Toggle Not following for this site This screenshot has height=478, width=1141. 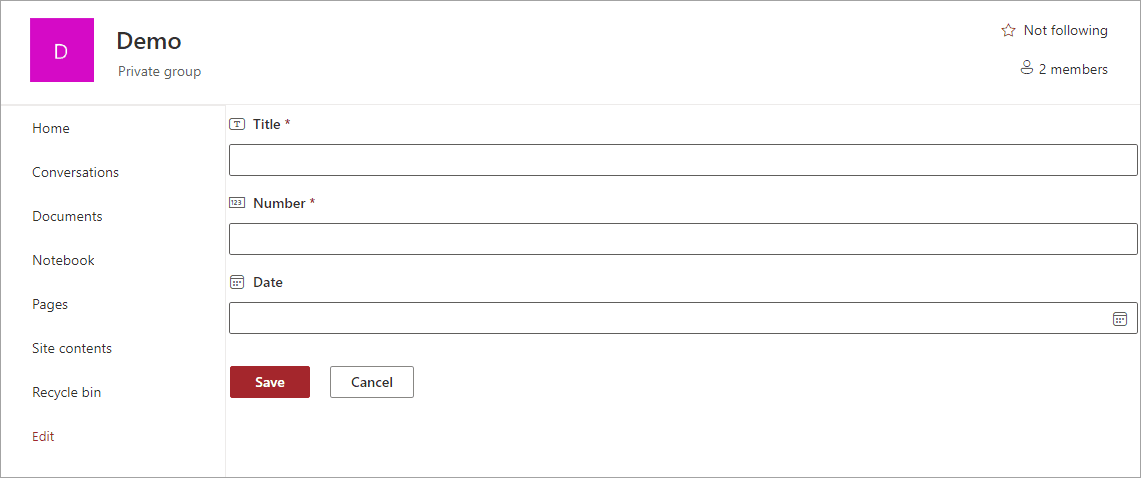(1065, 31)
